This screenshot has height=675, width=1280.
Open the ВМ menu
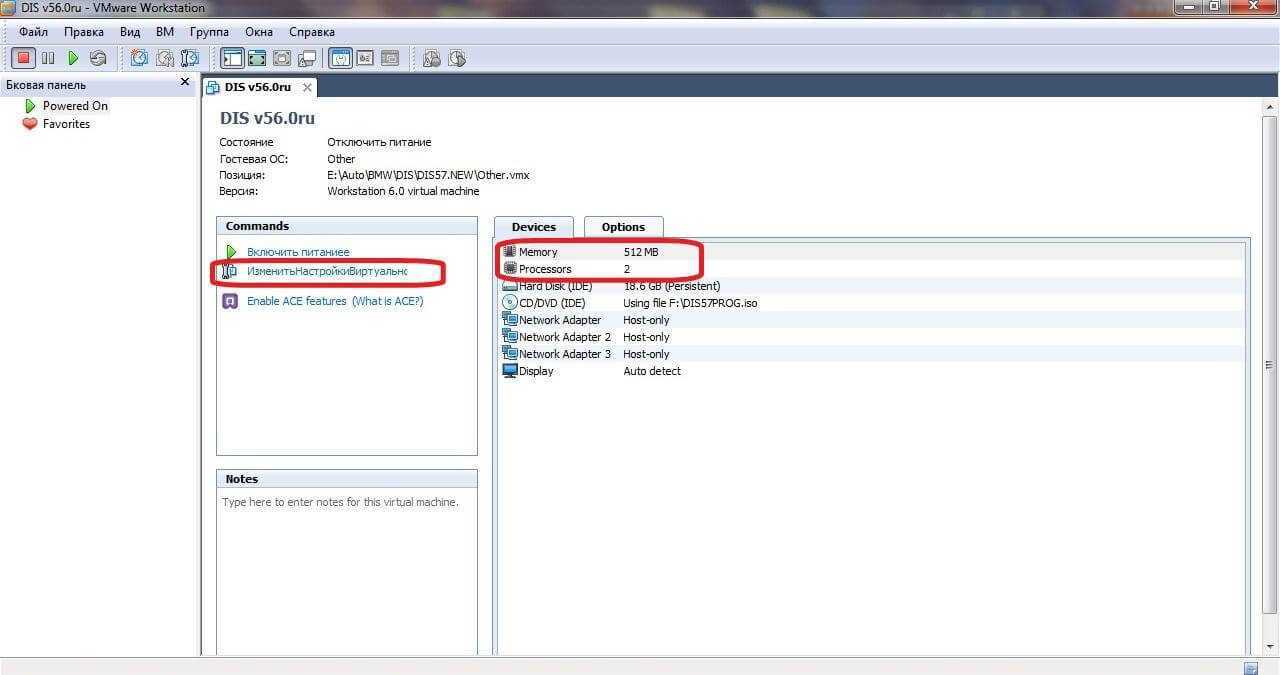(165, 32)
